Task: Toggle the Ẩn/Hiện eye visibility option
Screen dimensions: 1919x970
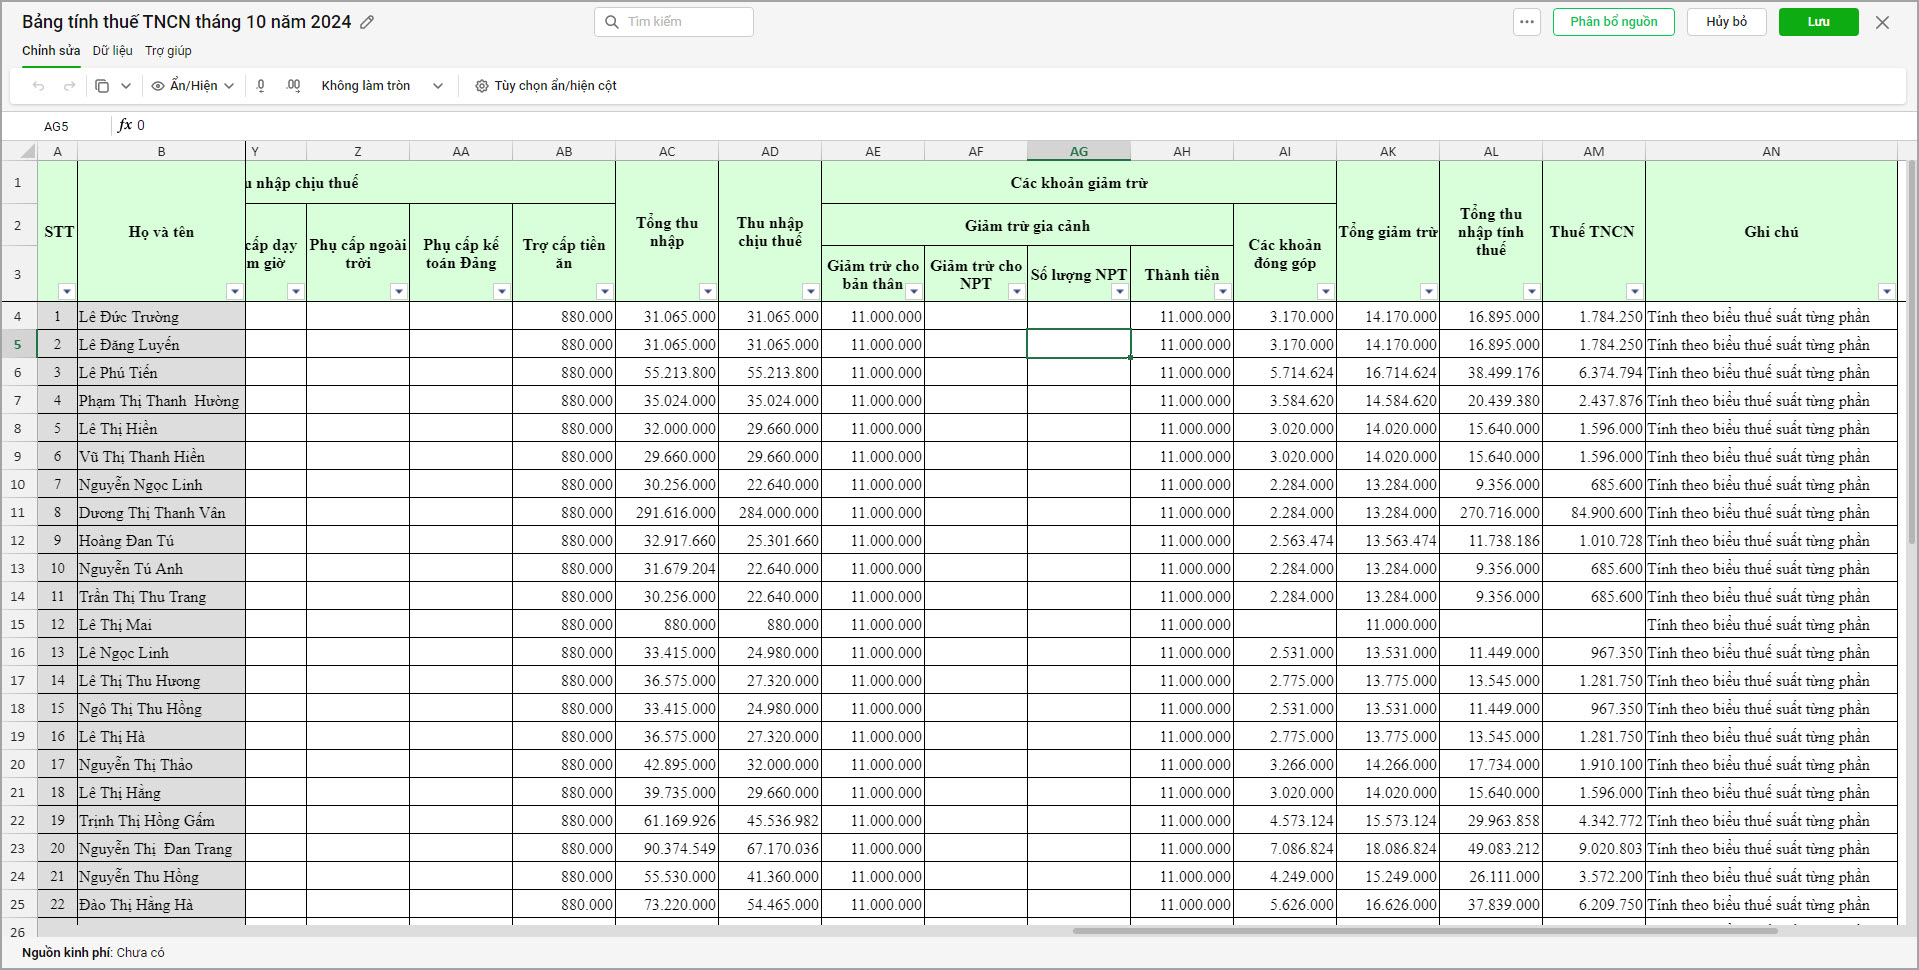Action: point(192,86)
